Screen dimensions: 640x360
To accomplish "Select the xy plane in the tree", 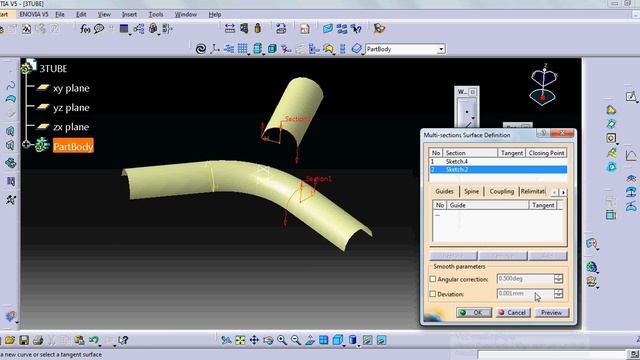I will tap(71, 88).
